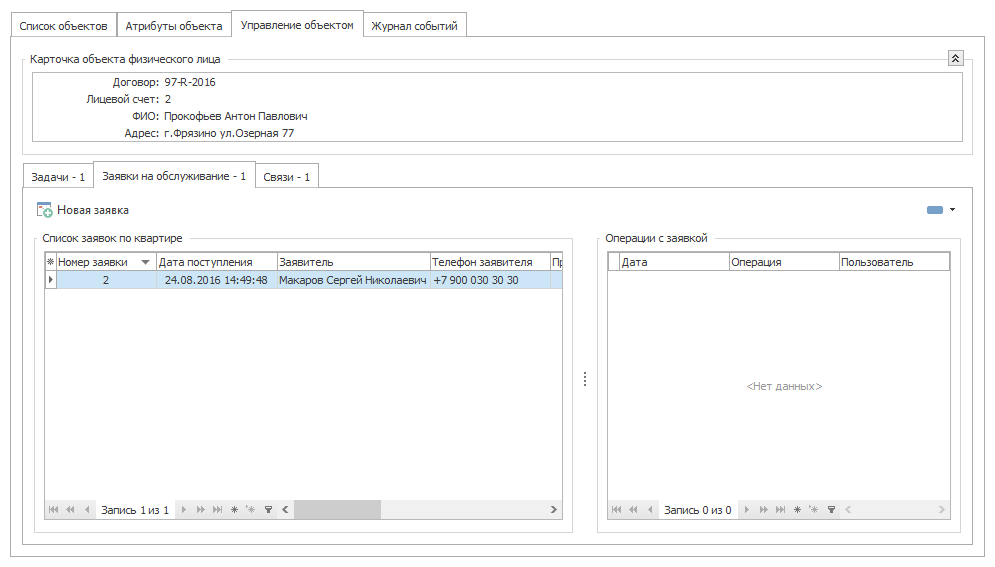Click filter funnel icon in requests list navigator
The width and height of the screenshot is (995, 567).
click(268, 509)
